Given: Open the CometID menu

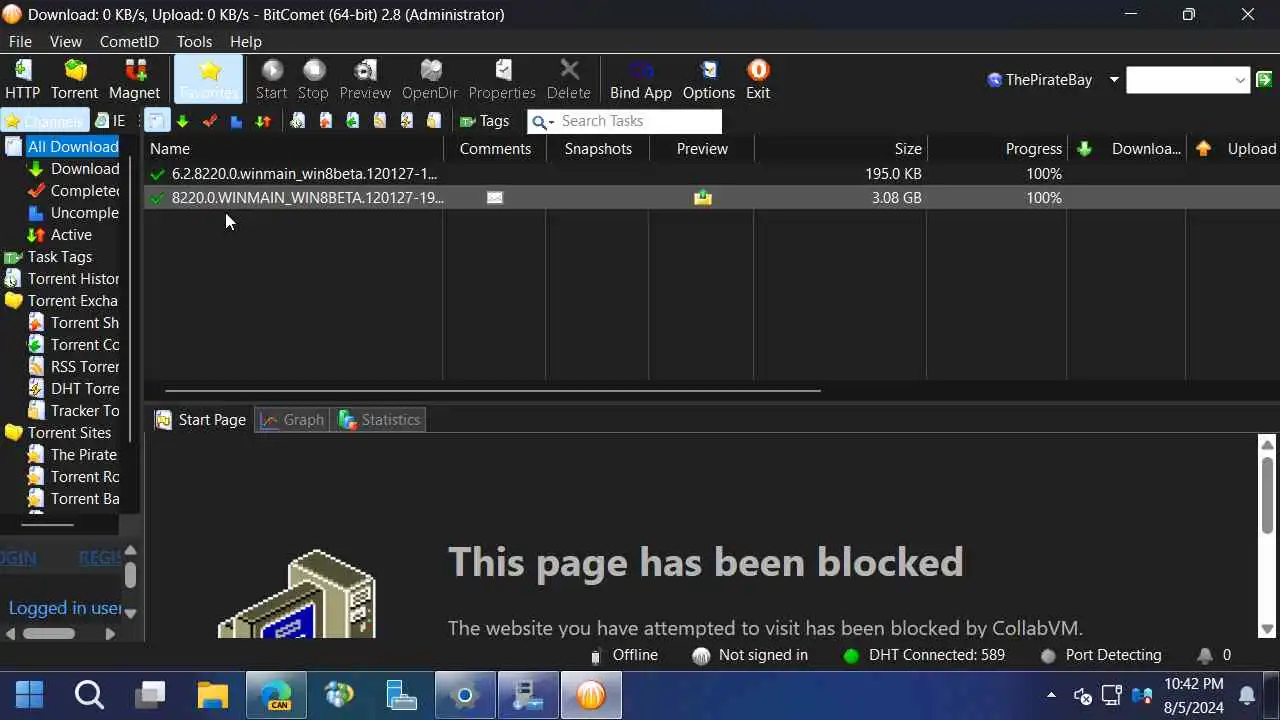Looking at the screenshot, I should tap(129, 41).
